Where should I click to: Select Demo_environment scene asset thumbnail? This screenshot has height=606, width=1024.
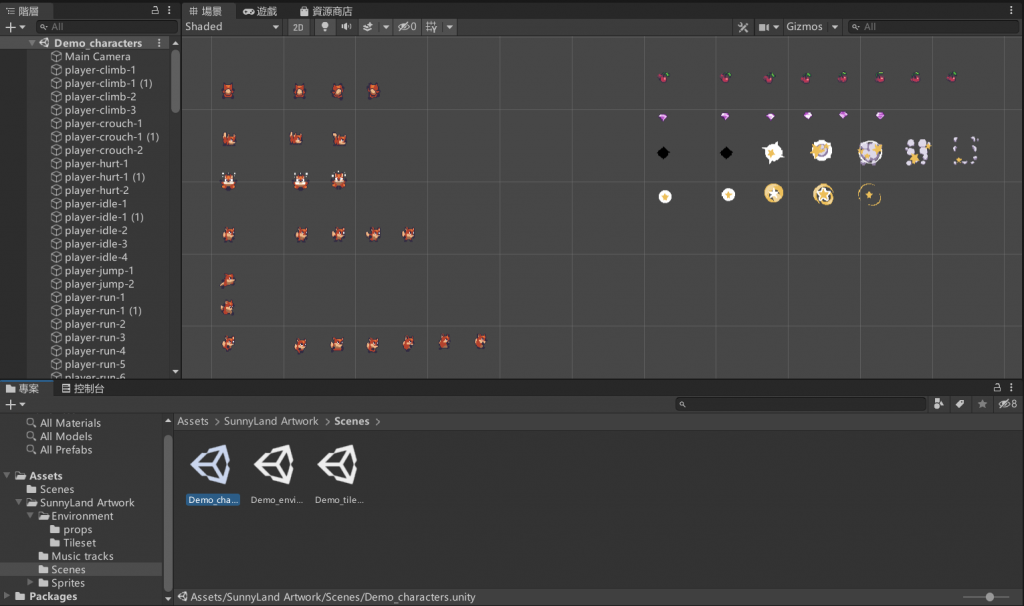point(275,464)
